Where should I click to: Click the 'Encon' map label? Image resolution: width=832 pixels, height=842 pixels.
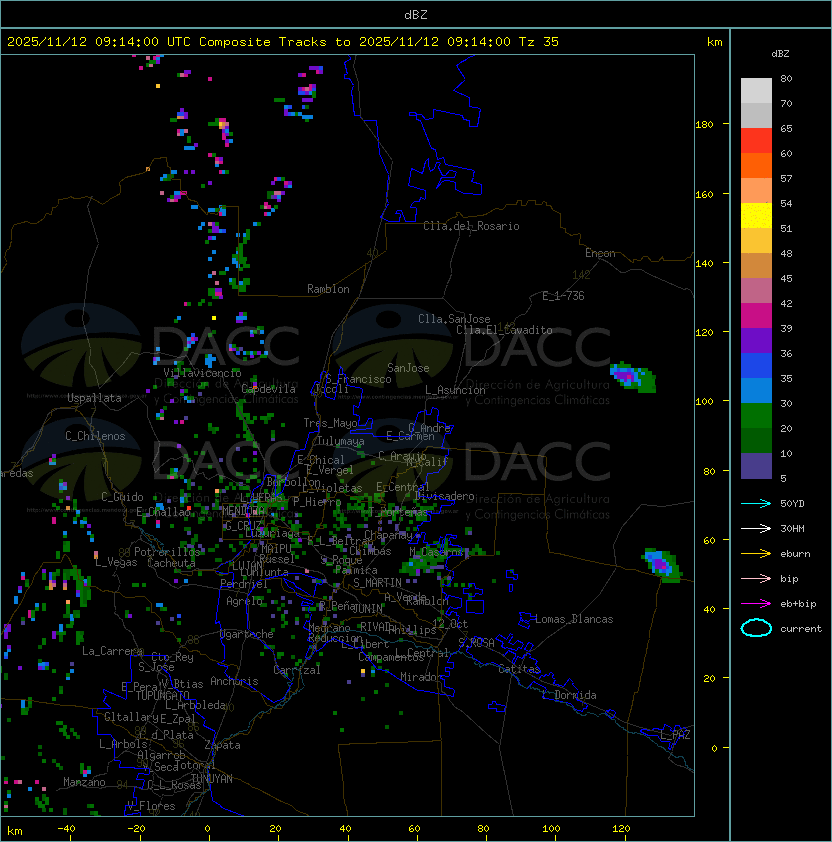600,253
